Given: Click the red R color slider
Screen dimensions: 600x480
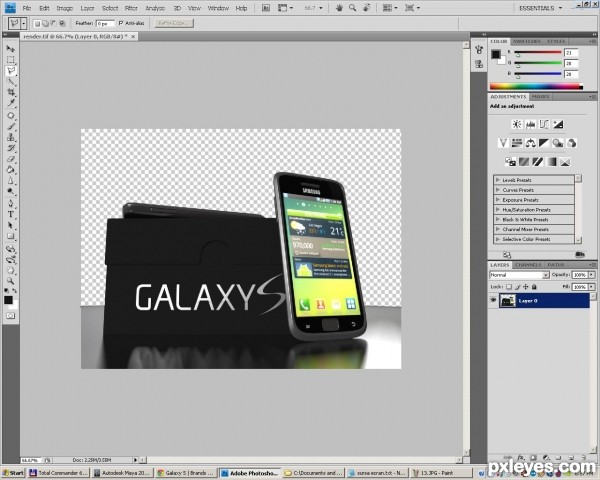Looking at the screenshot, I should pyautogui.click(x=538, y=52).
